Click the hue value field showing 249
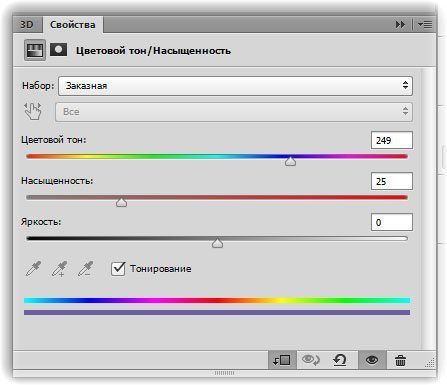447x385 pixels. (x=392, y=140)
